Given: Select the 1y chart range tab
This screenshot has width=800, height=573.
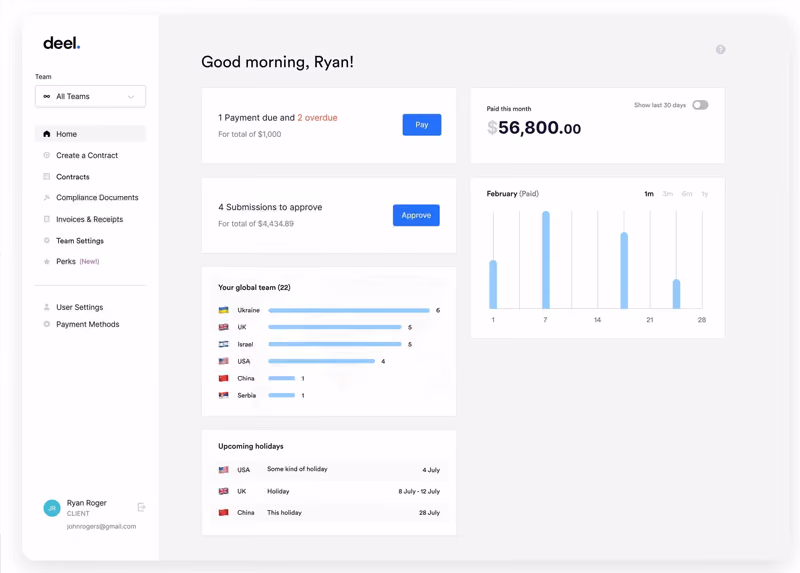Looking at the screenshot, I should [705, 194].
